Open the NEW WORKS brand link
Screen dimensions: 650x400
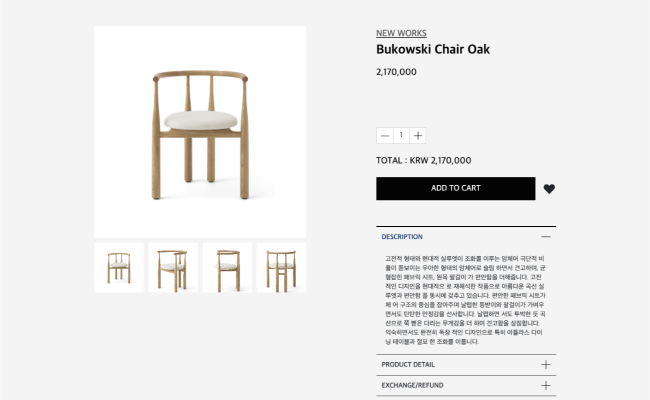(x=401, y=33)
